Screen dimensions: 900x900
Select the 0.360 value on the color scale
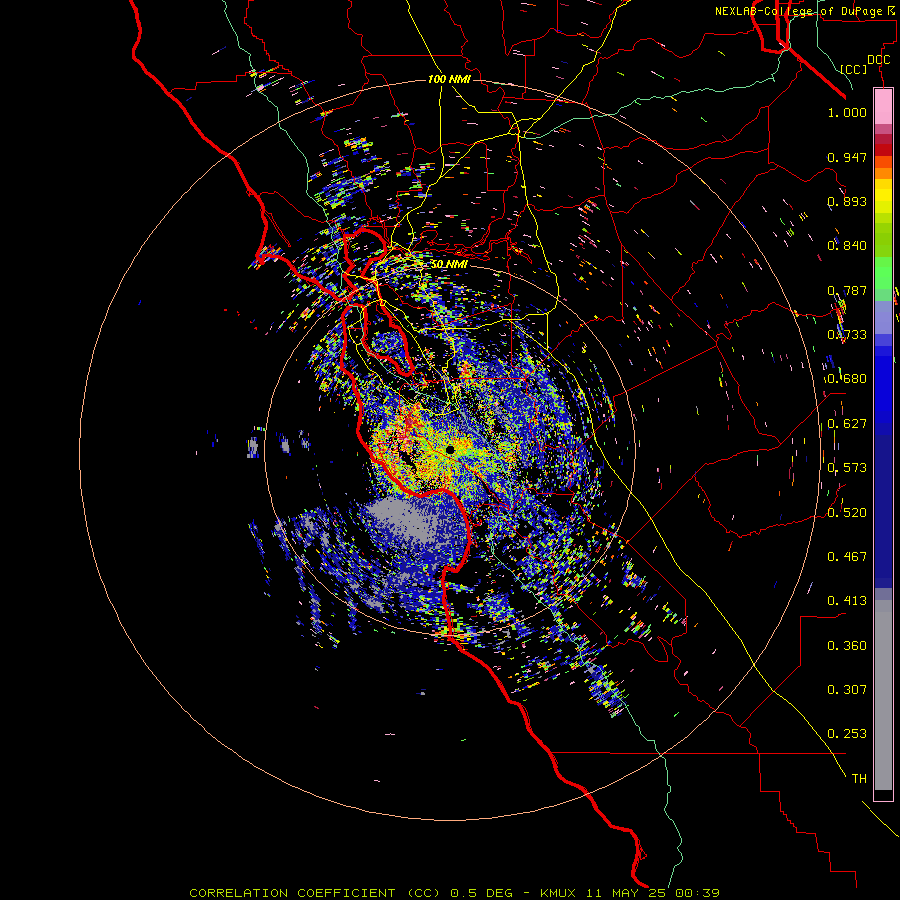point(847,646)
